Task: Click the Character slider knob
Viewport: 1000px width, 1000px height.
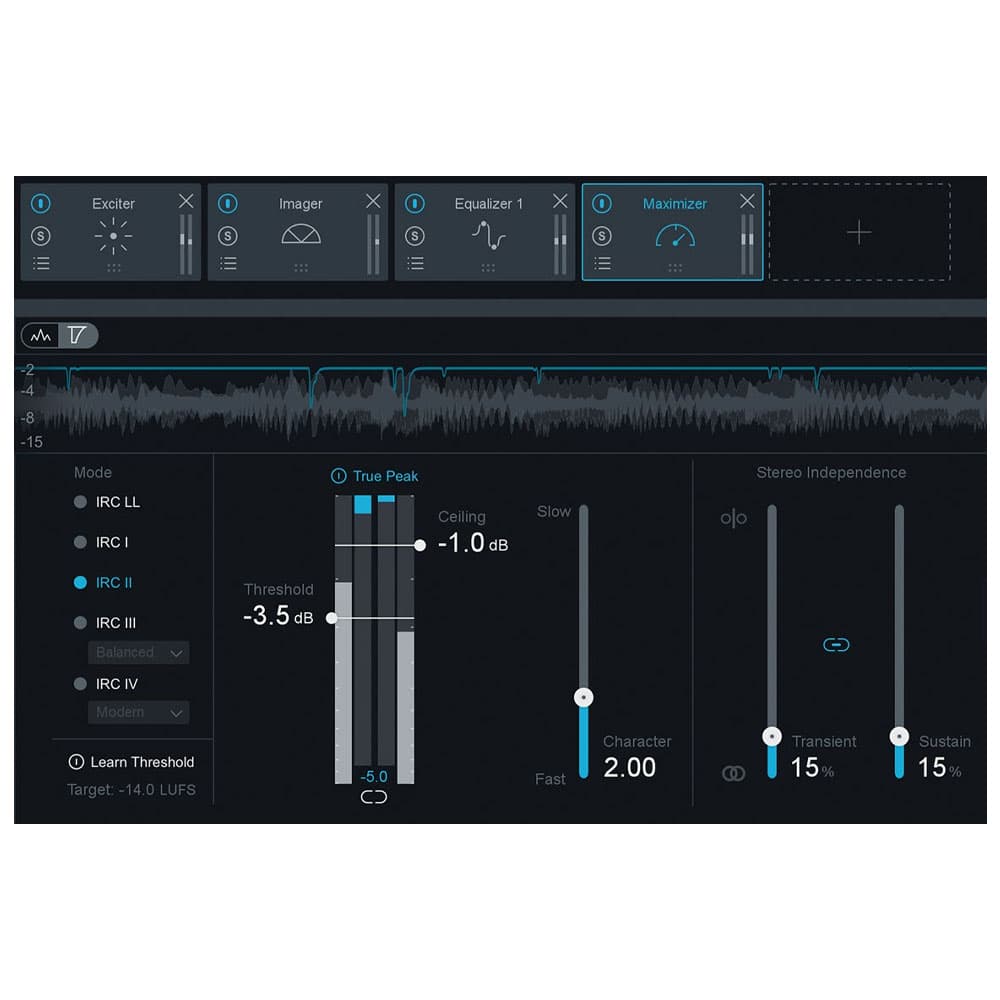Action: coord(584,697)
